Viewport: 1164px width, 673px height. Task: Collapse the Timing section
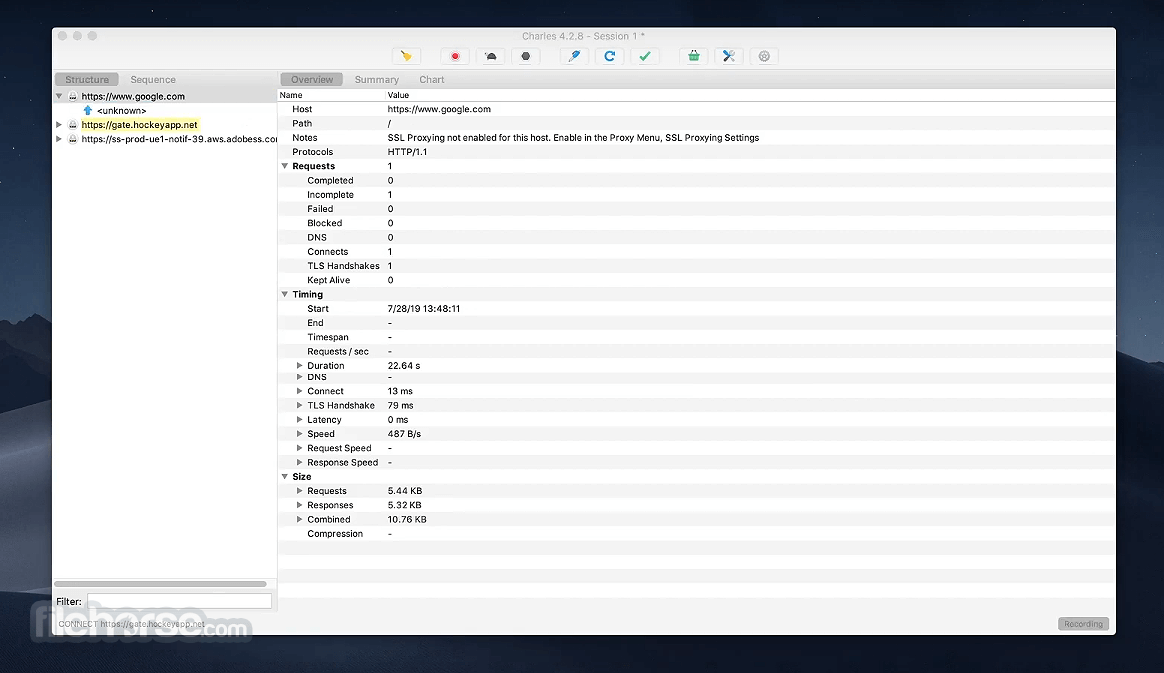click(285, 295)
